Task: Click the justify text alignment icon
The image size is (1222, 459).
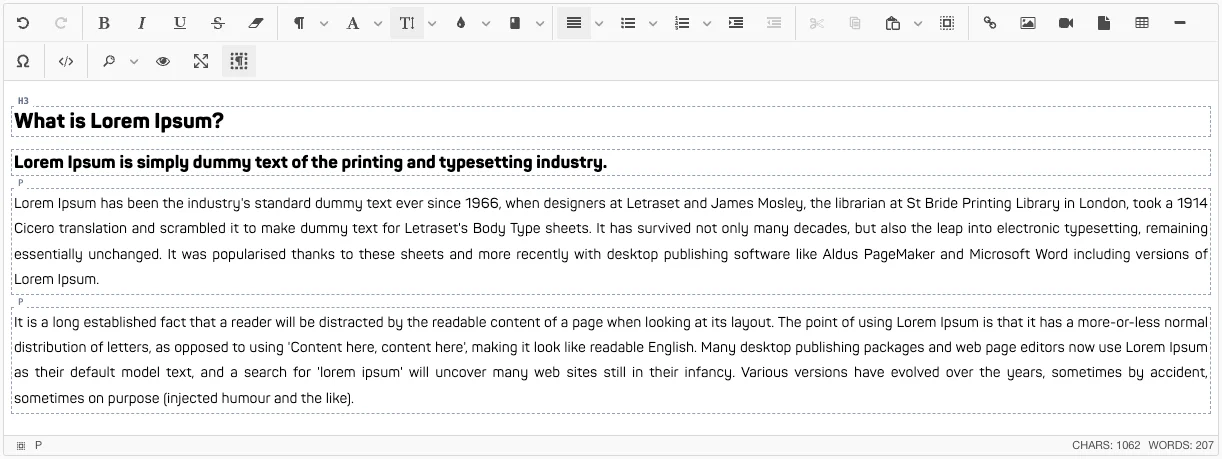Action: coord(574,23)
